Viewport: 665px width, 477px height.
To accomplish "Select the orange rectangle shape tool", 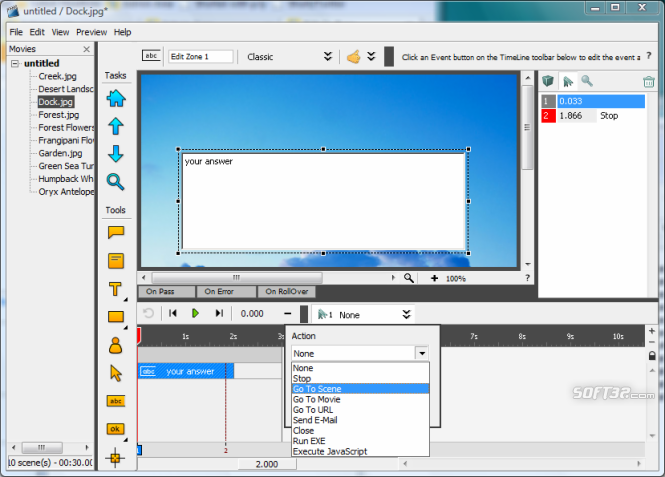I will point(116,317).
